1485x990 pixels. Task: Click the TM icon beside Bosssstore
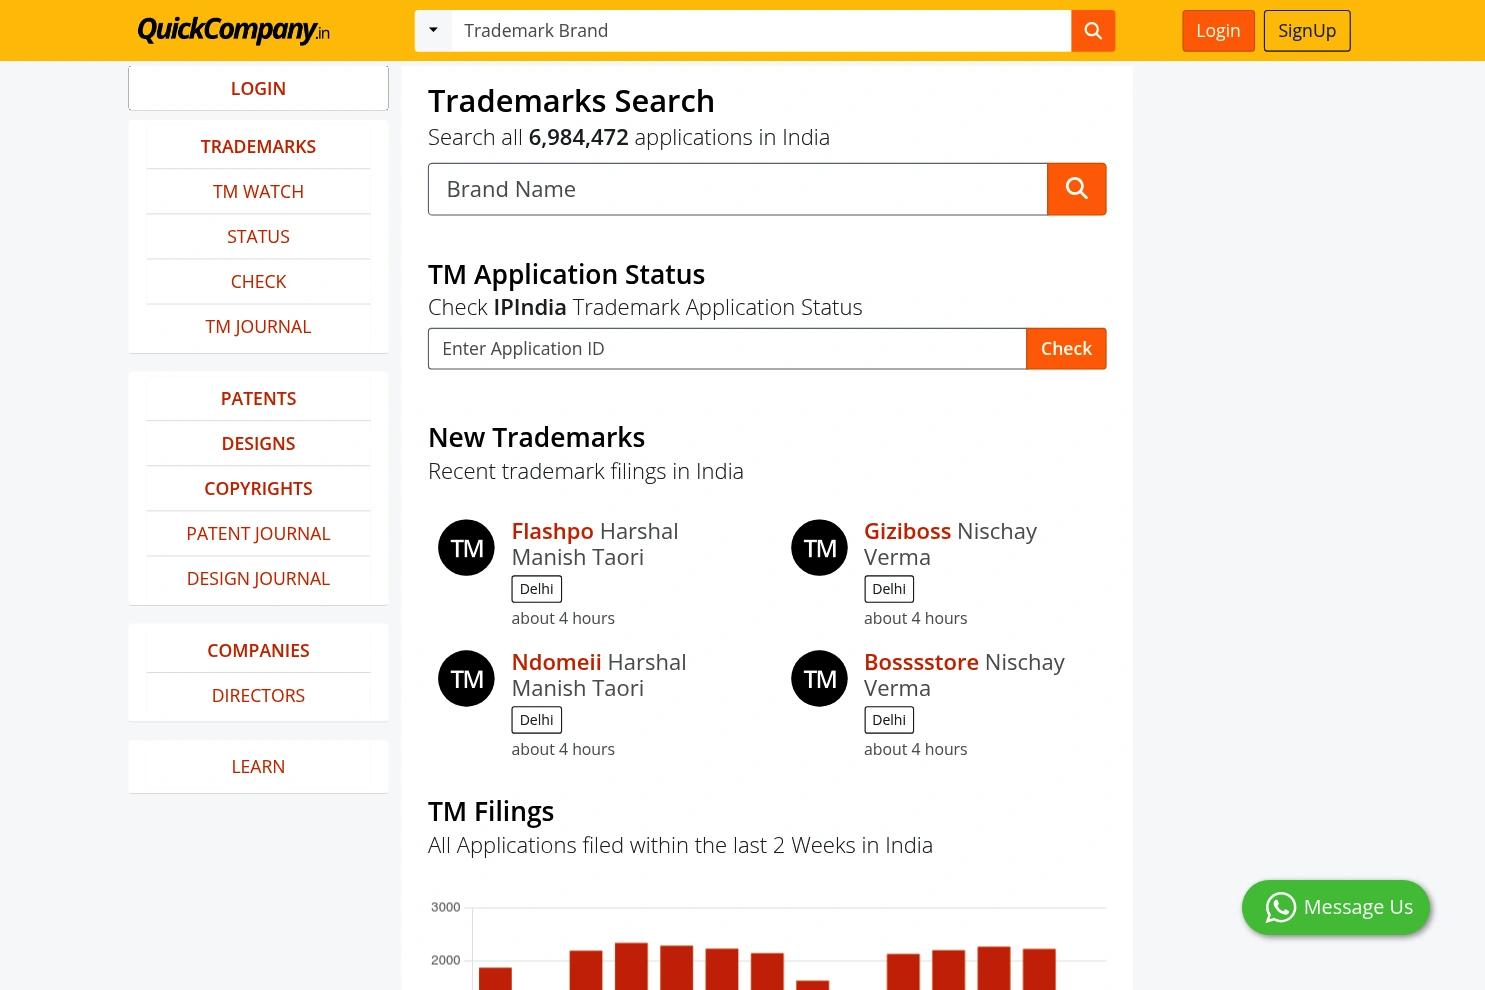click(x=819, y=678)
